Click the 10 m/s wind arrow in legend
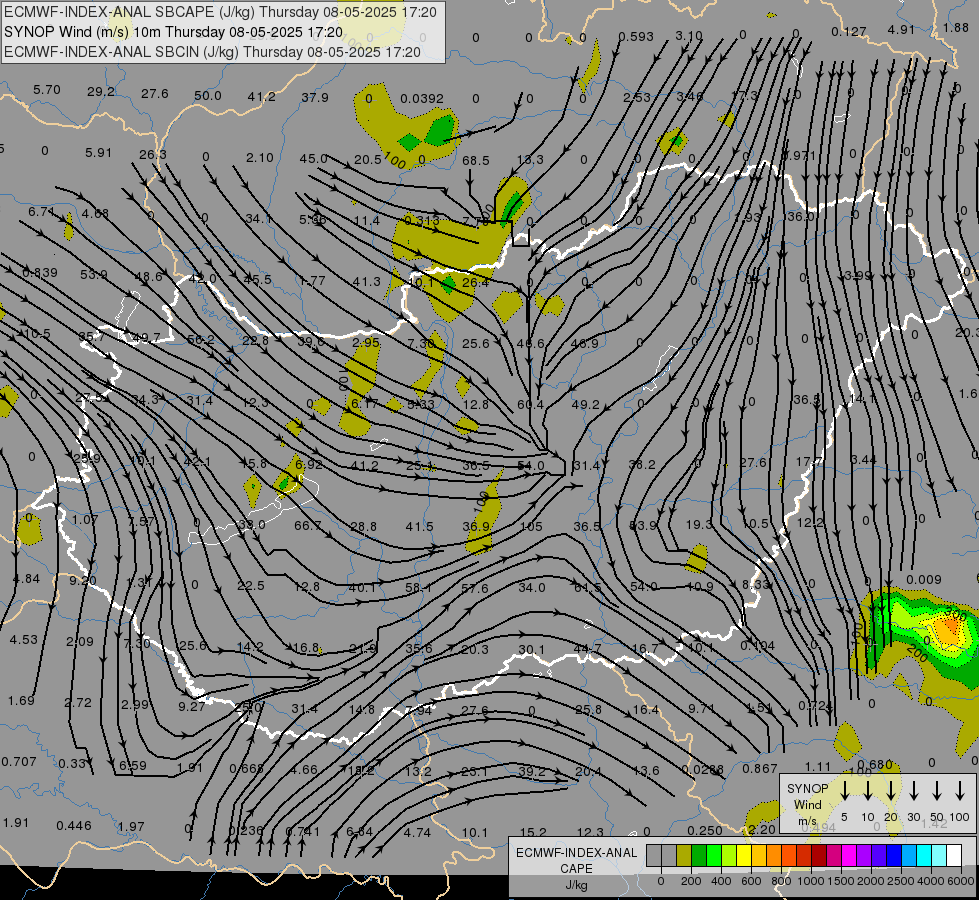Viewport: 979px width, 900px height. 867,790
